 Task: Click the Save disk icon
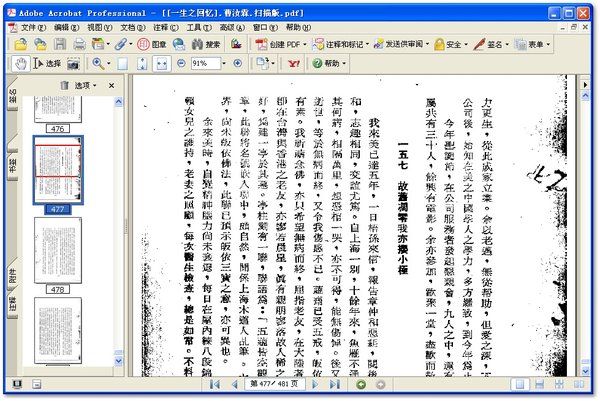pyautogui.click(x=60, y=44)
